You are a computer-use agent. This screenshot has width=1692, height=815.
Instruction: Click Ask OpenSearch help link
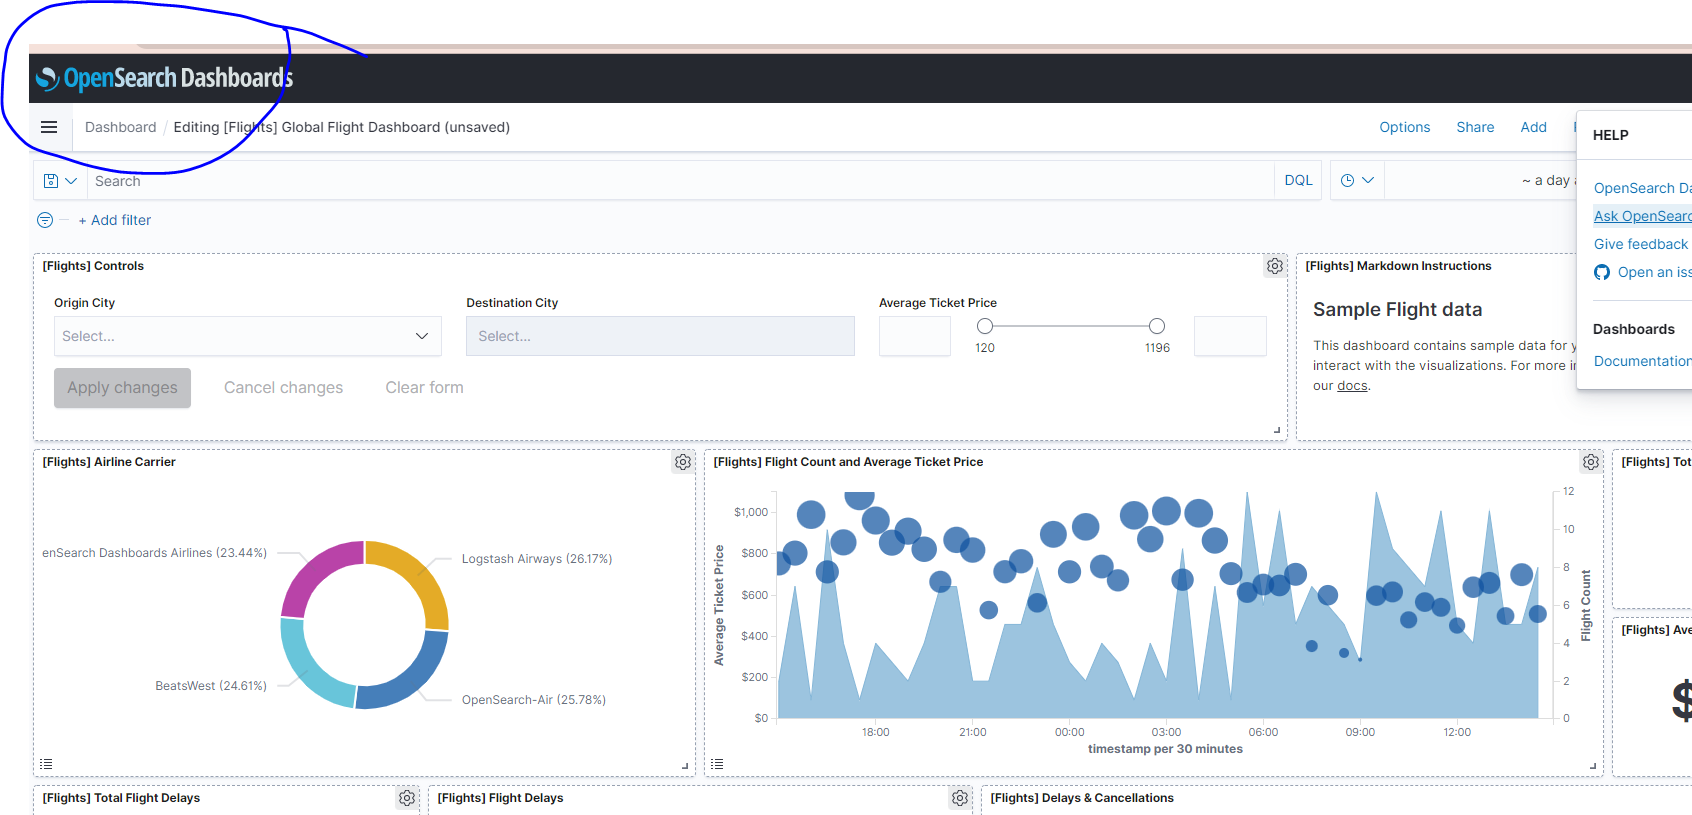1642,216
